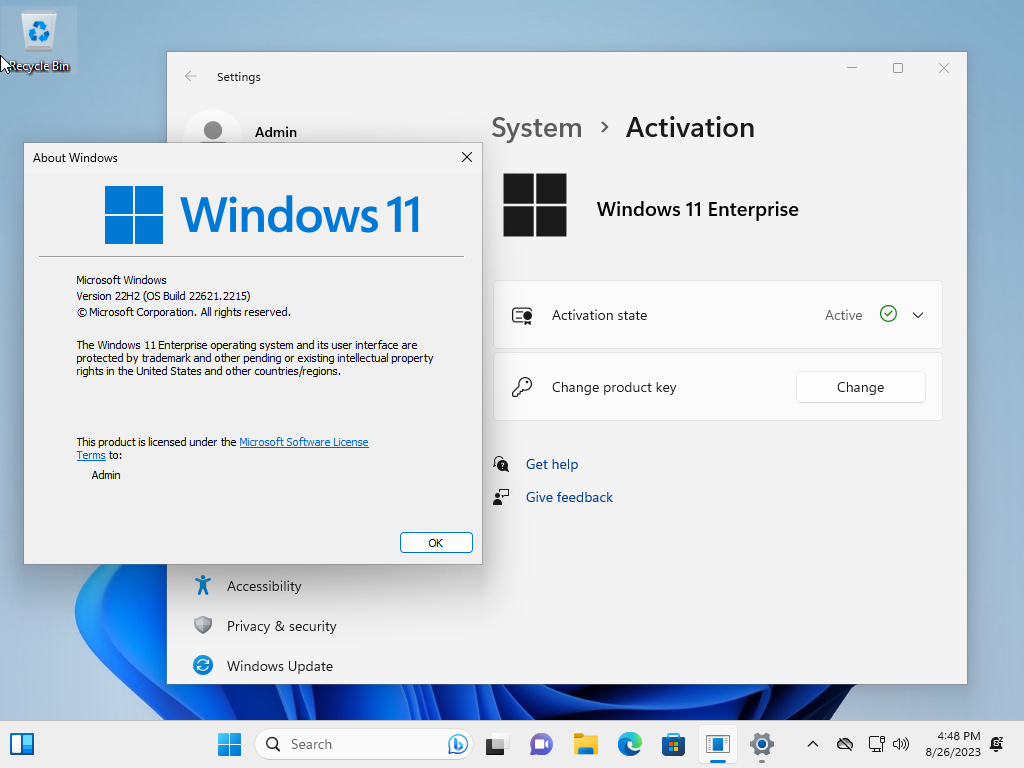Click OK in About Windows dialog
Screen dimensions: 1024x768
(436, 543)
